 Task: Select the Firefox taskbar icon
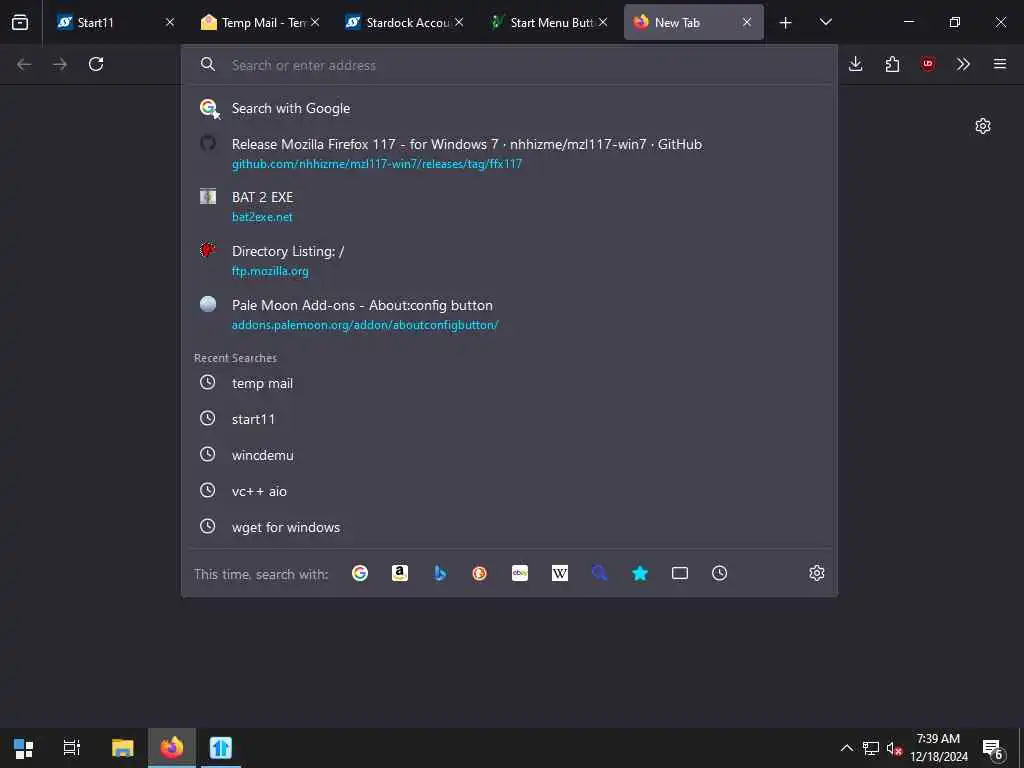click(x=172, y=748)
